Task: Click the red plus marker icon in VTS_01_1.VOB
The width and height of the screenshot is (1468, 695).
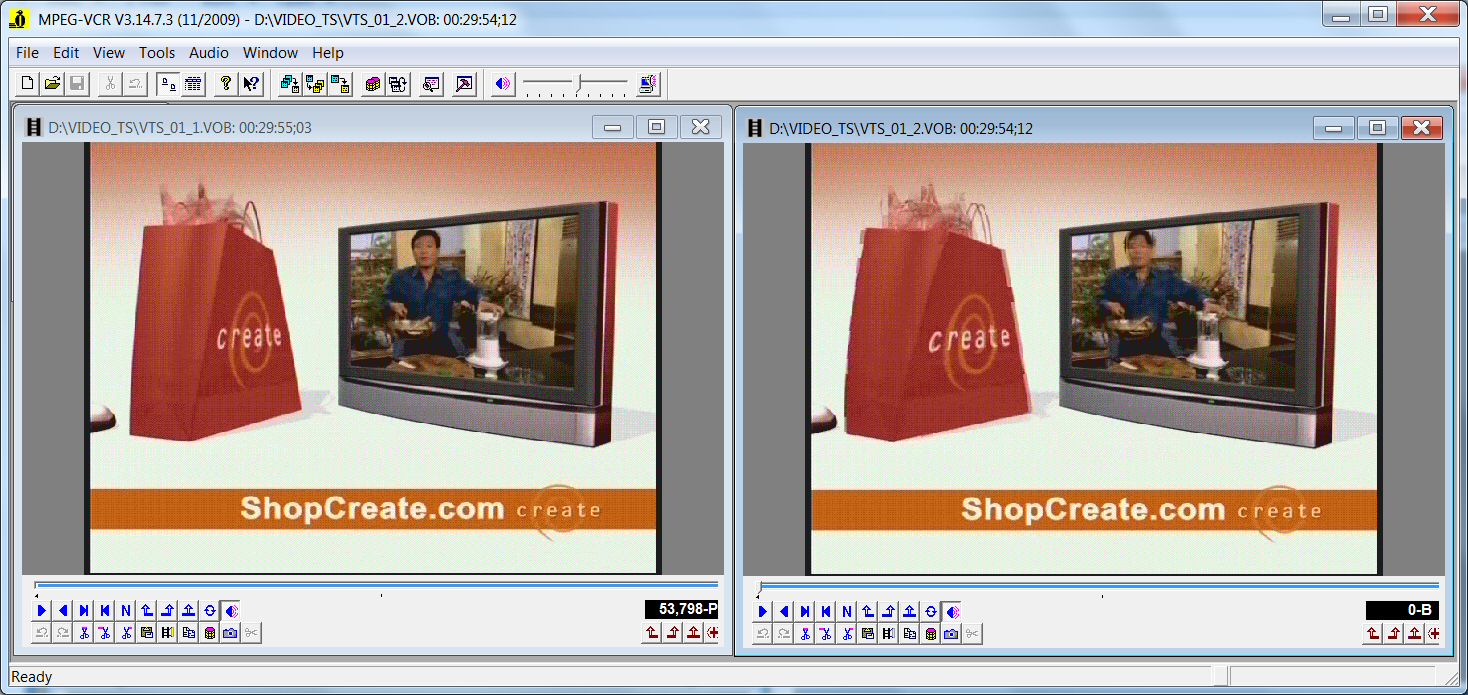Action: pyautogui.click(x=713, y=633)
